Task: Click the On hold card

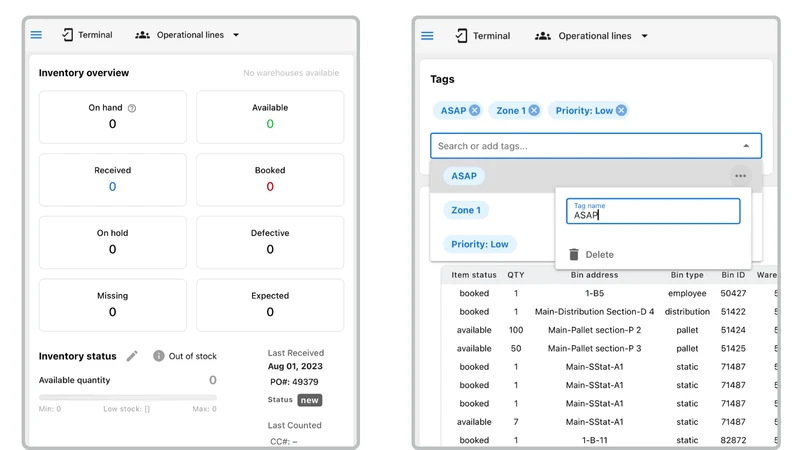Action: (x=113, y=242)
